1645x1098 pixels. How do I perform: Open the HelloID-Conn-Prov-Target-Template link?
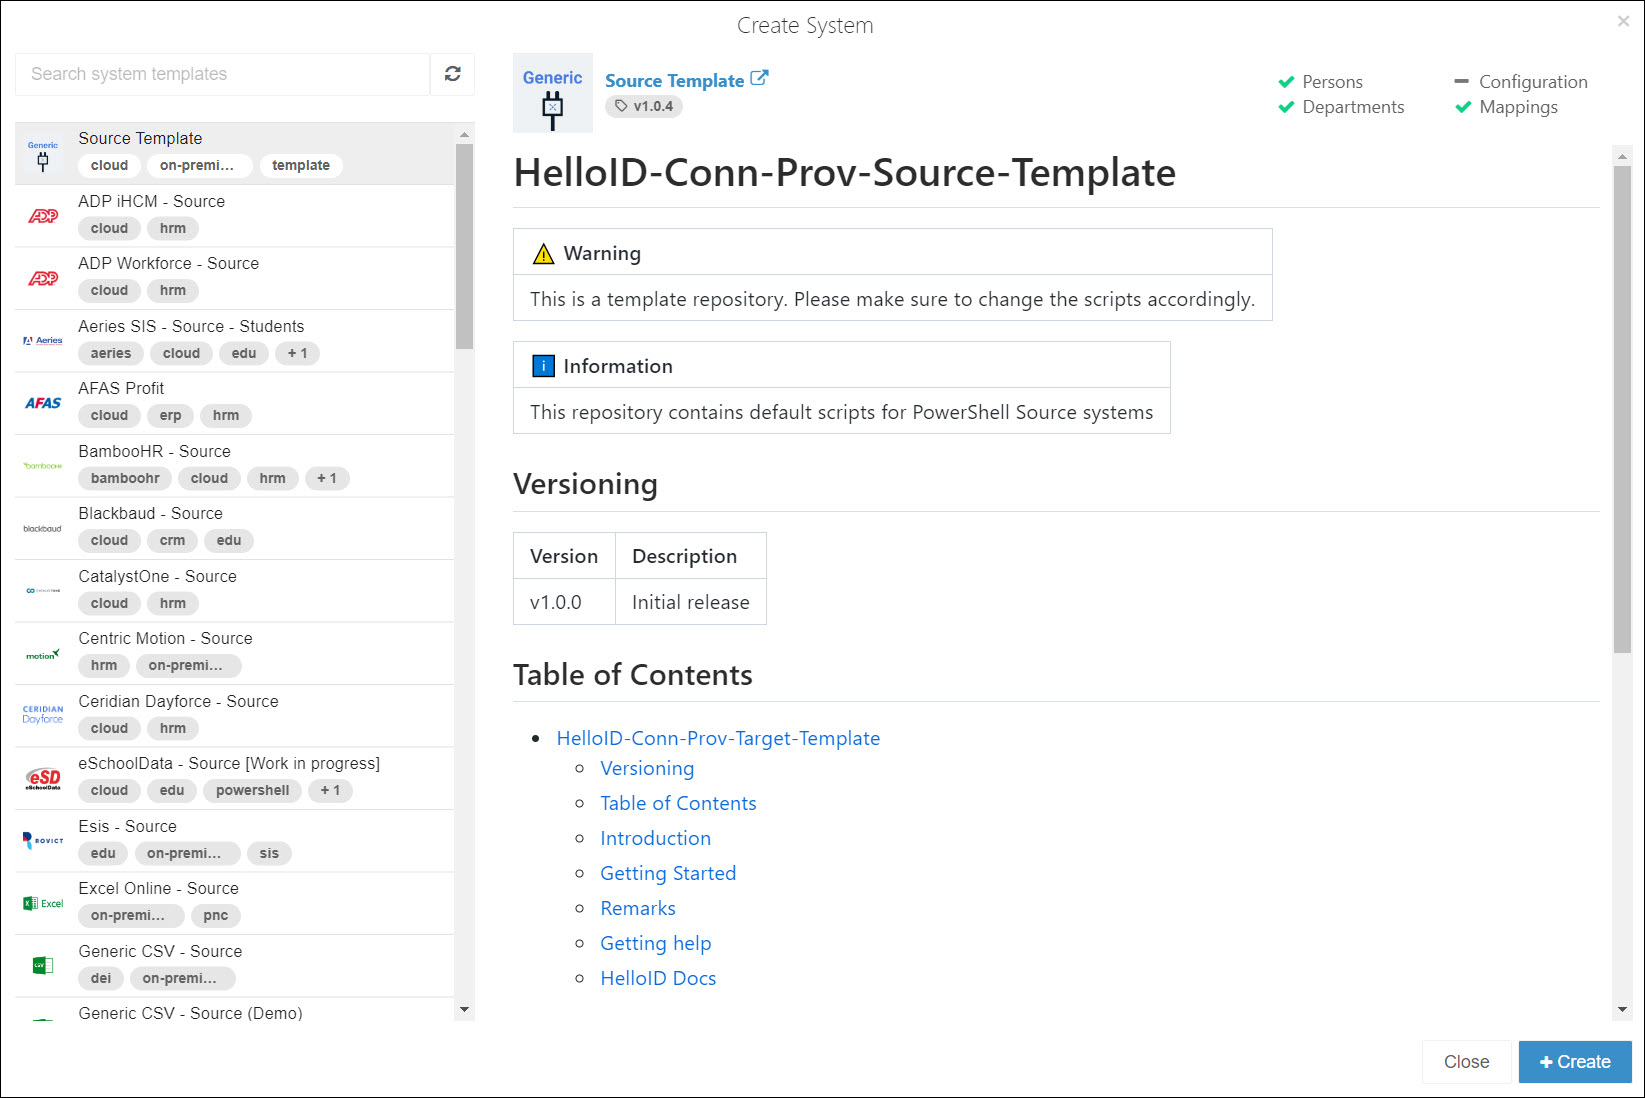tap(718, 738)
